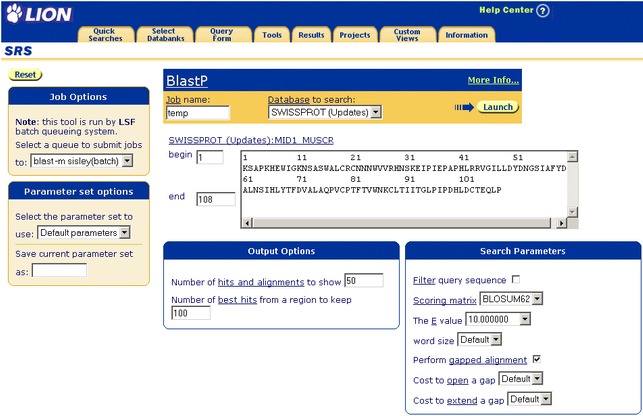Image resolution: width=643 pixels, height=416 pixels.
Task: Open the gapped alignment help link
Action: click(x=488, y=360)
